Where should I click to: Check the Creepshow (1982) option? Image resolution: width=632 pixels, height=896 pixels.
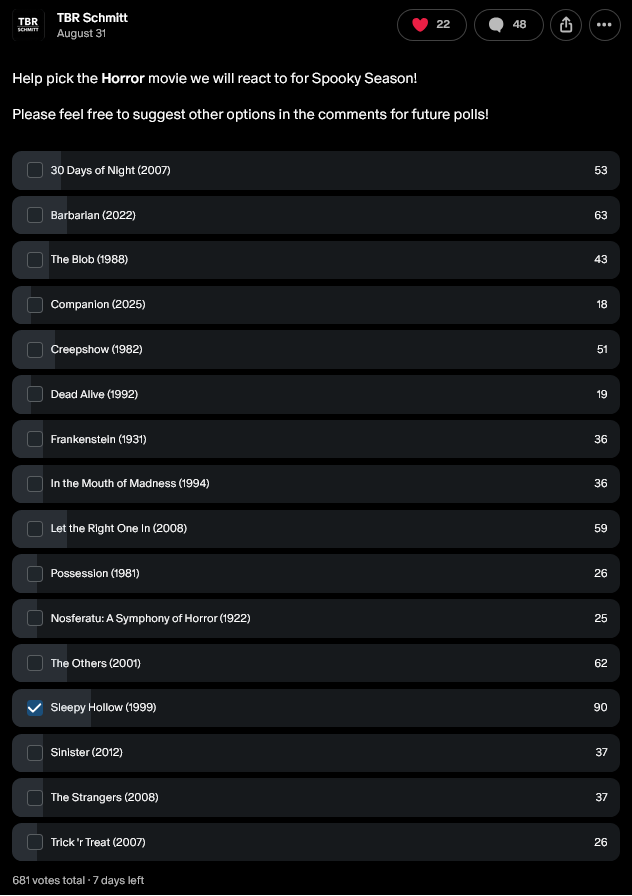[35, 350]
